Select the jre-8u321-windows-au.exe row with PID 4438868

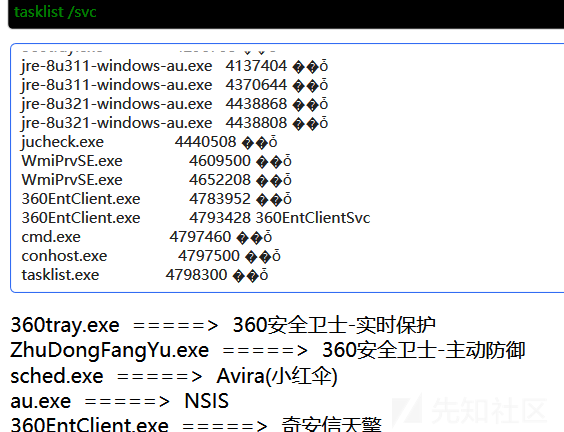(174, 104)
